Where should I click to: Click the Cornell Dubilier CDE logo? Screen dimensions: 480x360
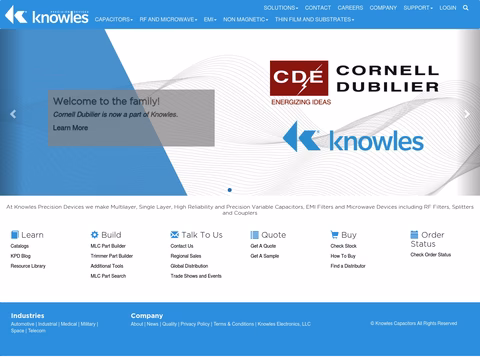coord(354,83)
